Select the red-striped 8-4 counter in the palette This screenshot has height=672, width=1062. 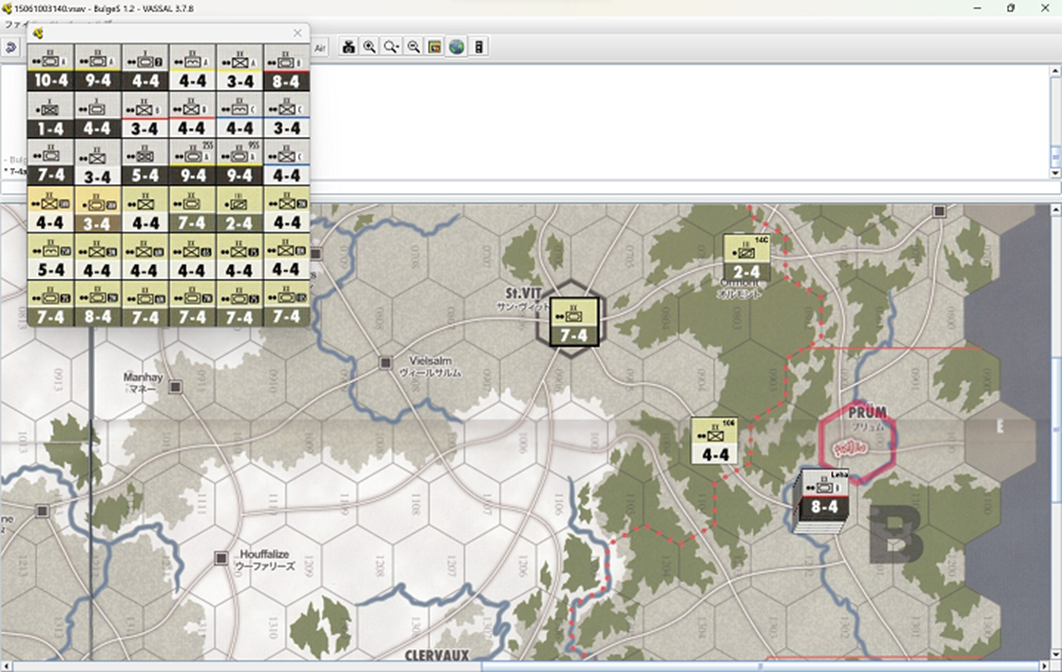tap(286, 68)
